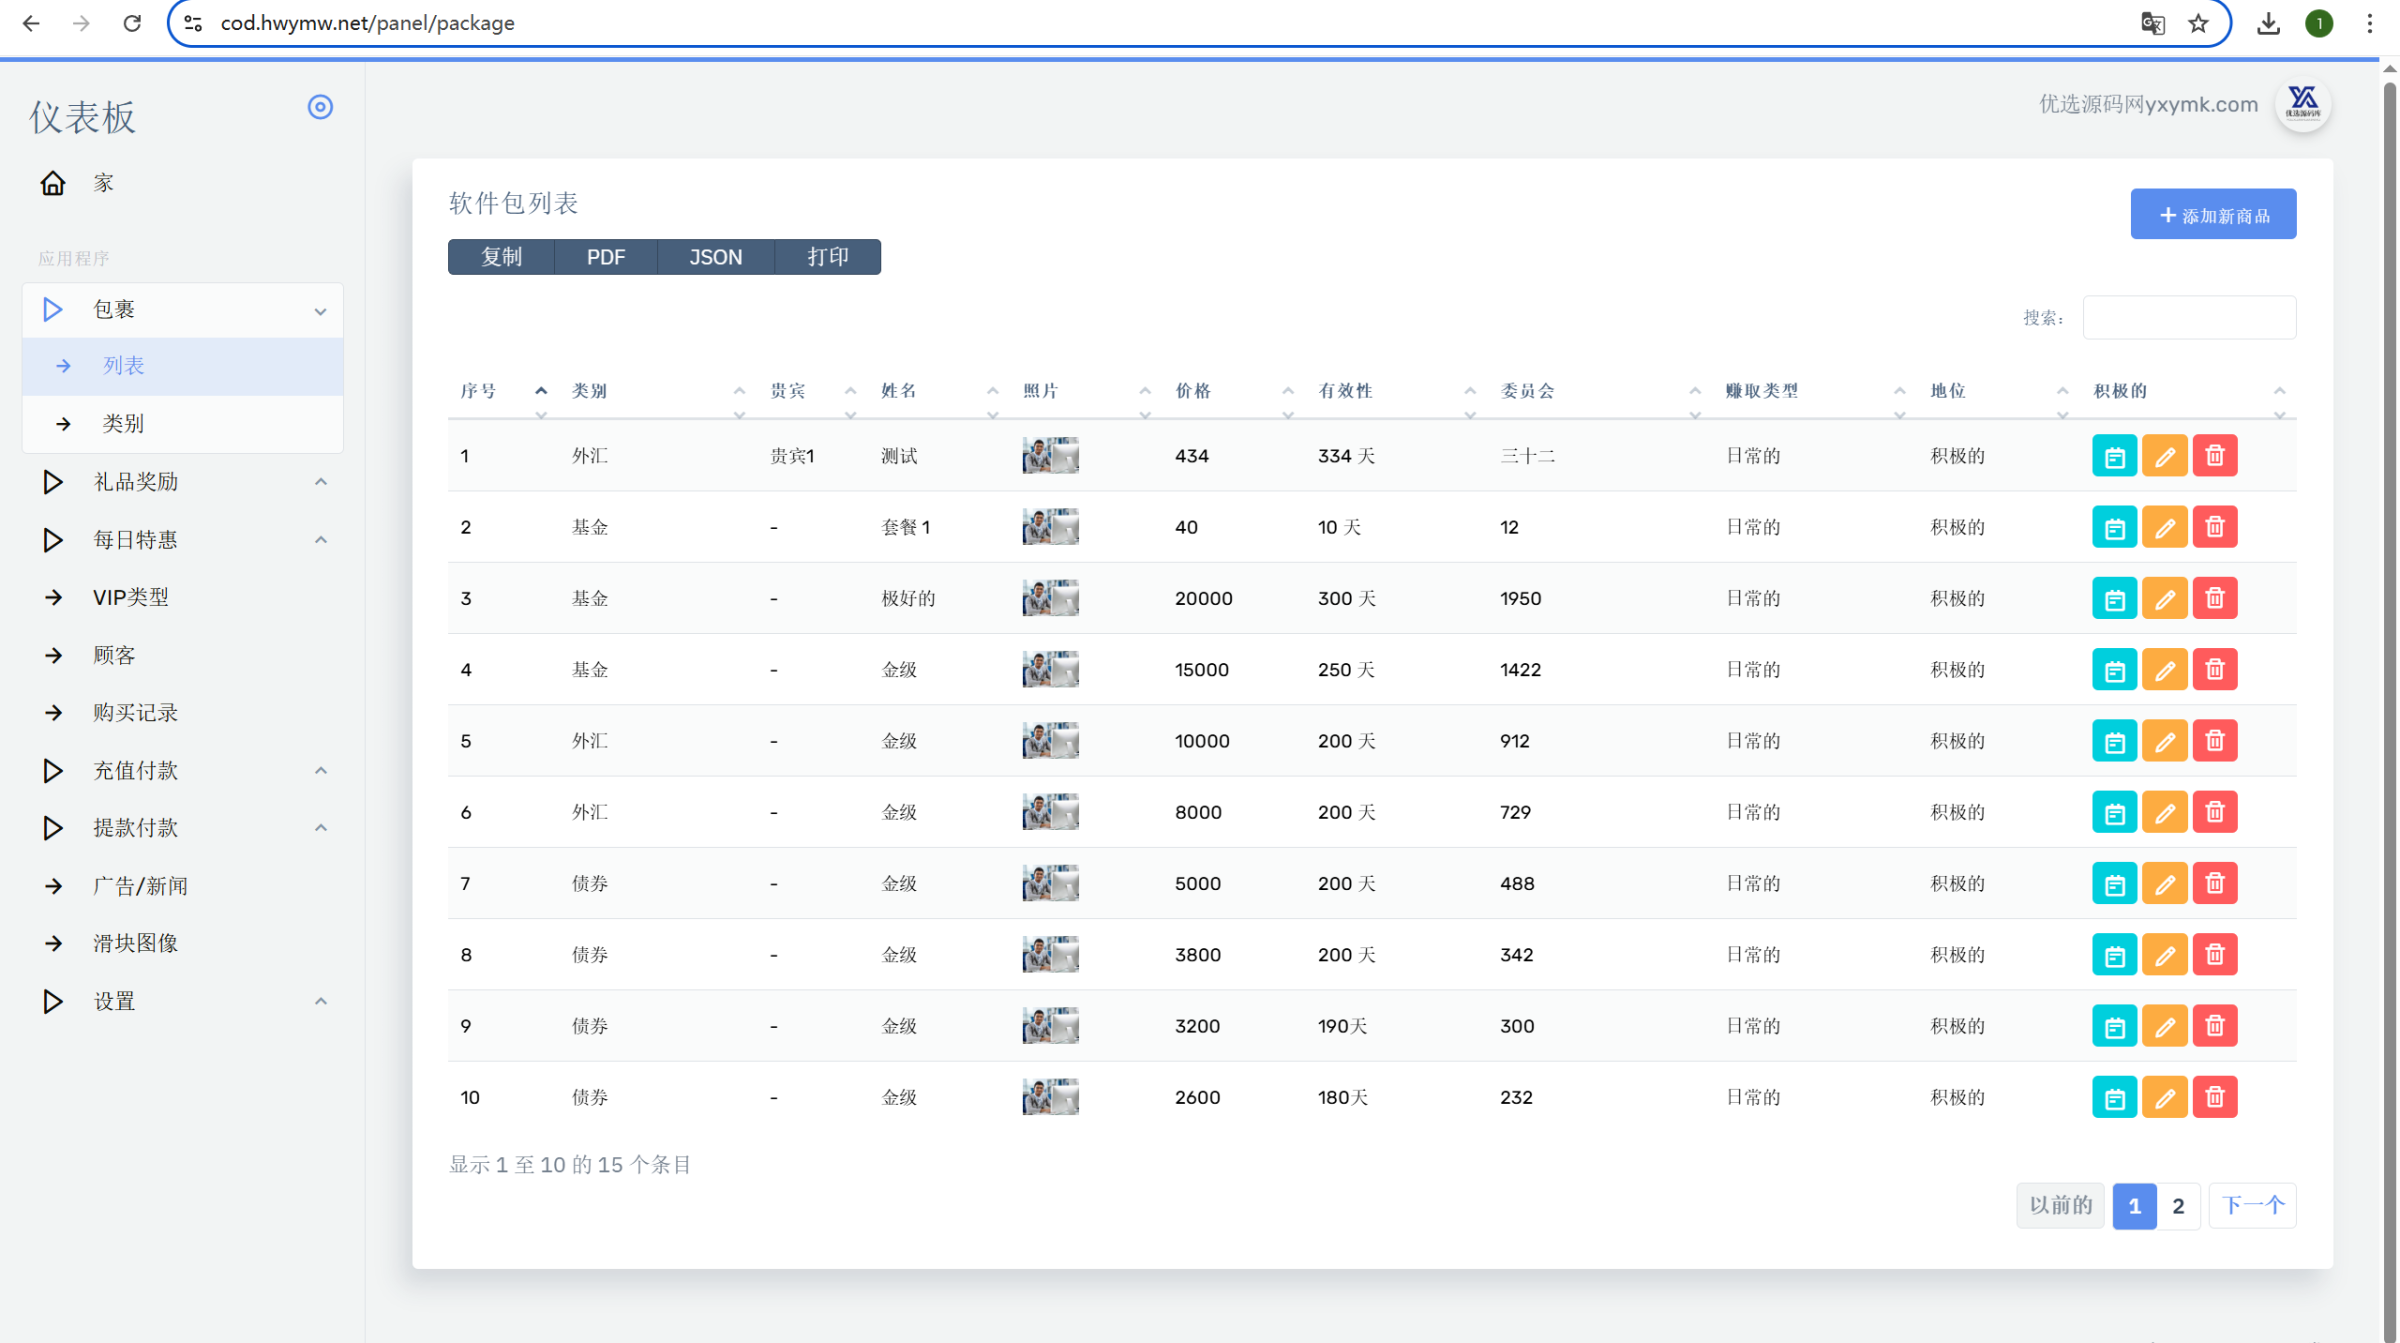The width and height of the screenshot is (2400, 1343).
Task: Click the 添加新商品 button
Action: [2212, 215]
